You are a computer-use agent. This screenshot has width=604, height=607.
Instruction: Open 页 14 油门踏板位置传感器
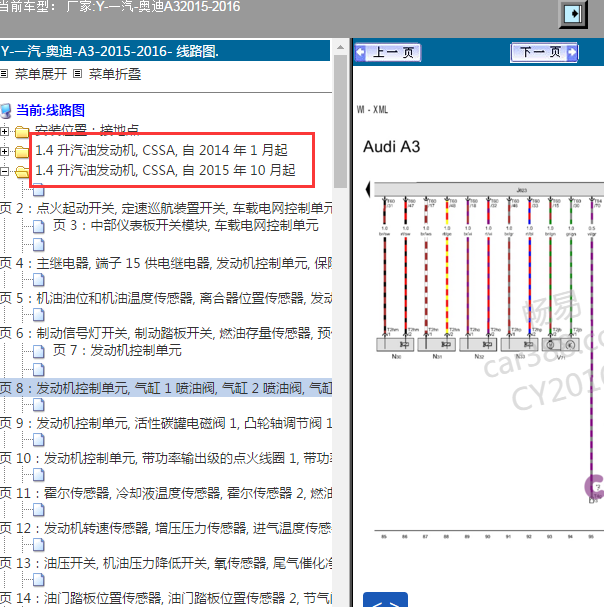tap(166, 598)
